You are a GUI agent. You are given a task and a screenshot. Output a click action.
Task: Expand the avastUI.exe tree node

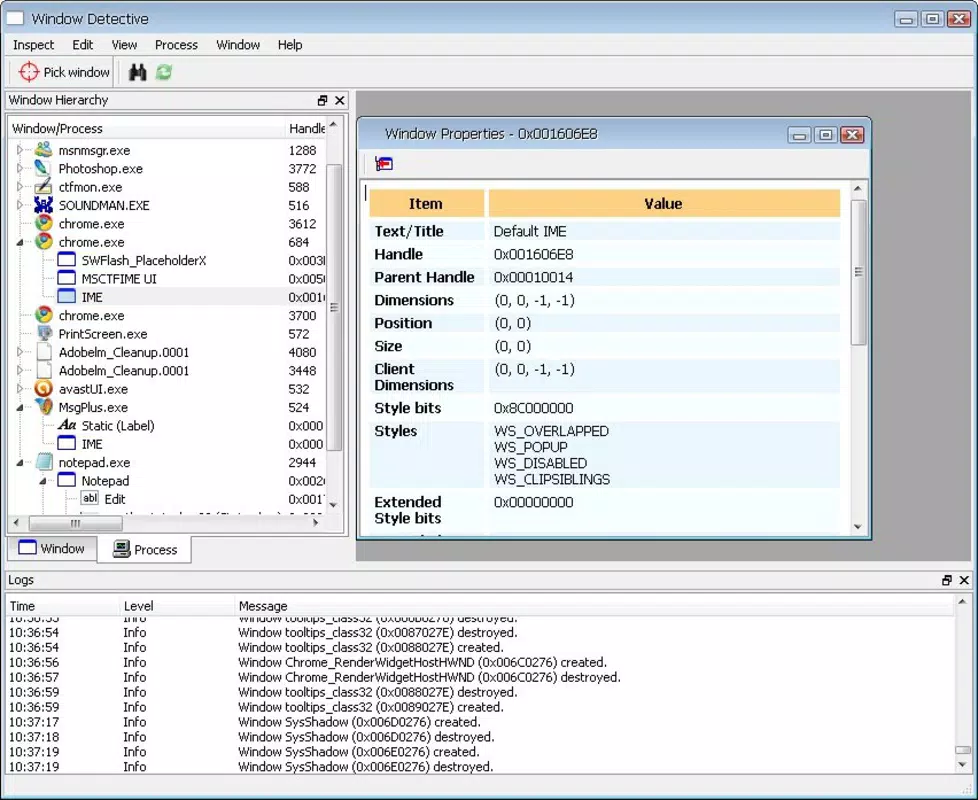(x=19, y=389)
